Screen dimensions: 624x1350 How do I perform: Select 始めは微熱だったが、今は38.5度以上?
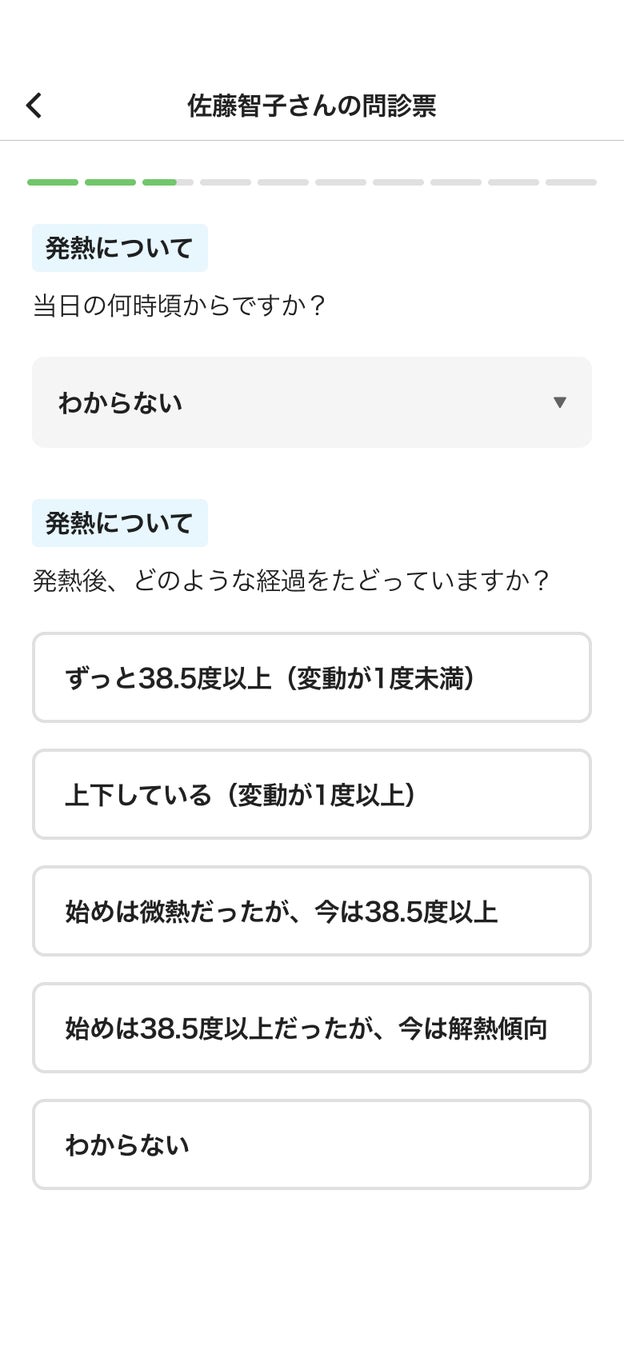pos(311,911)
